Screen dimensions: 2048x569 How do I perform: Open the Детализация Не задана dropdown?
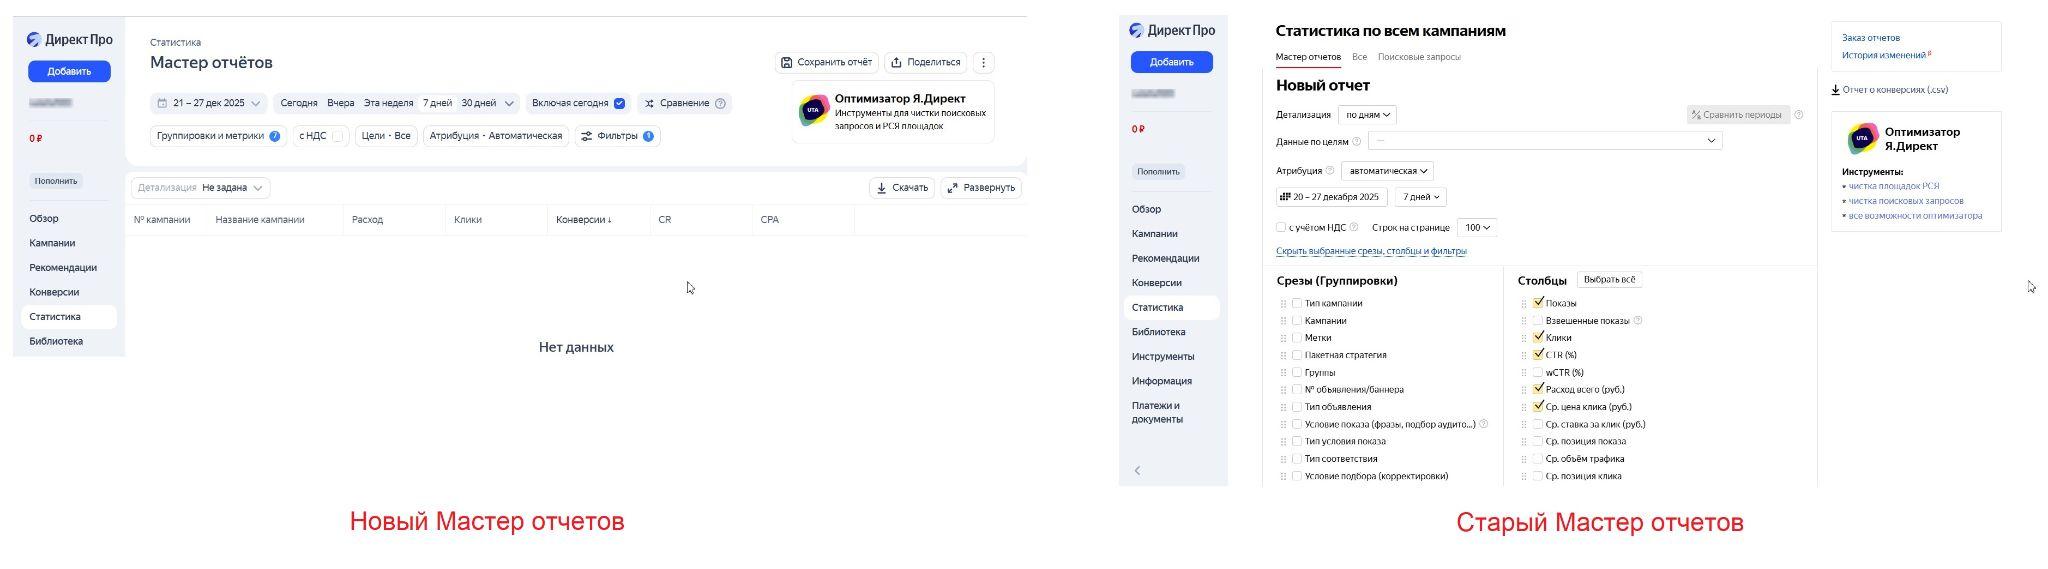click(233, 188)
